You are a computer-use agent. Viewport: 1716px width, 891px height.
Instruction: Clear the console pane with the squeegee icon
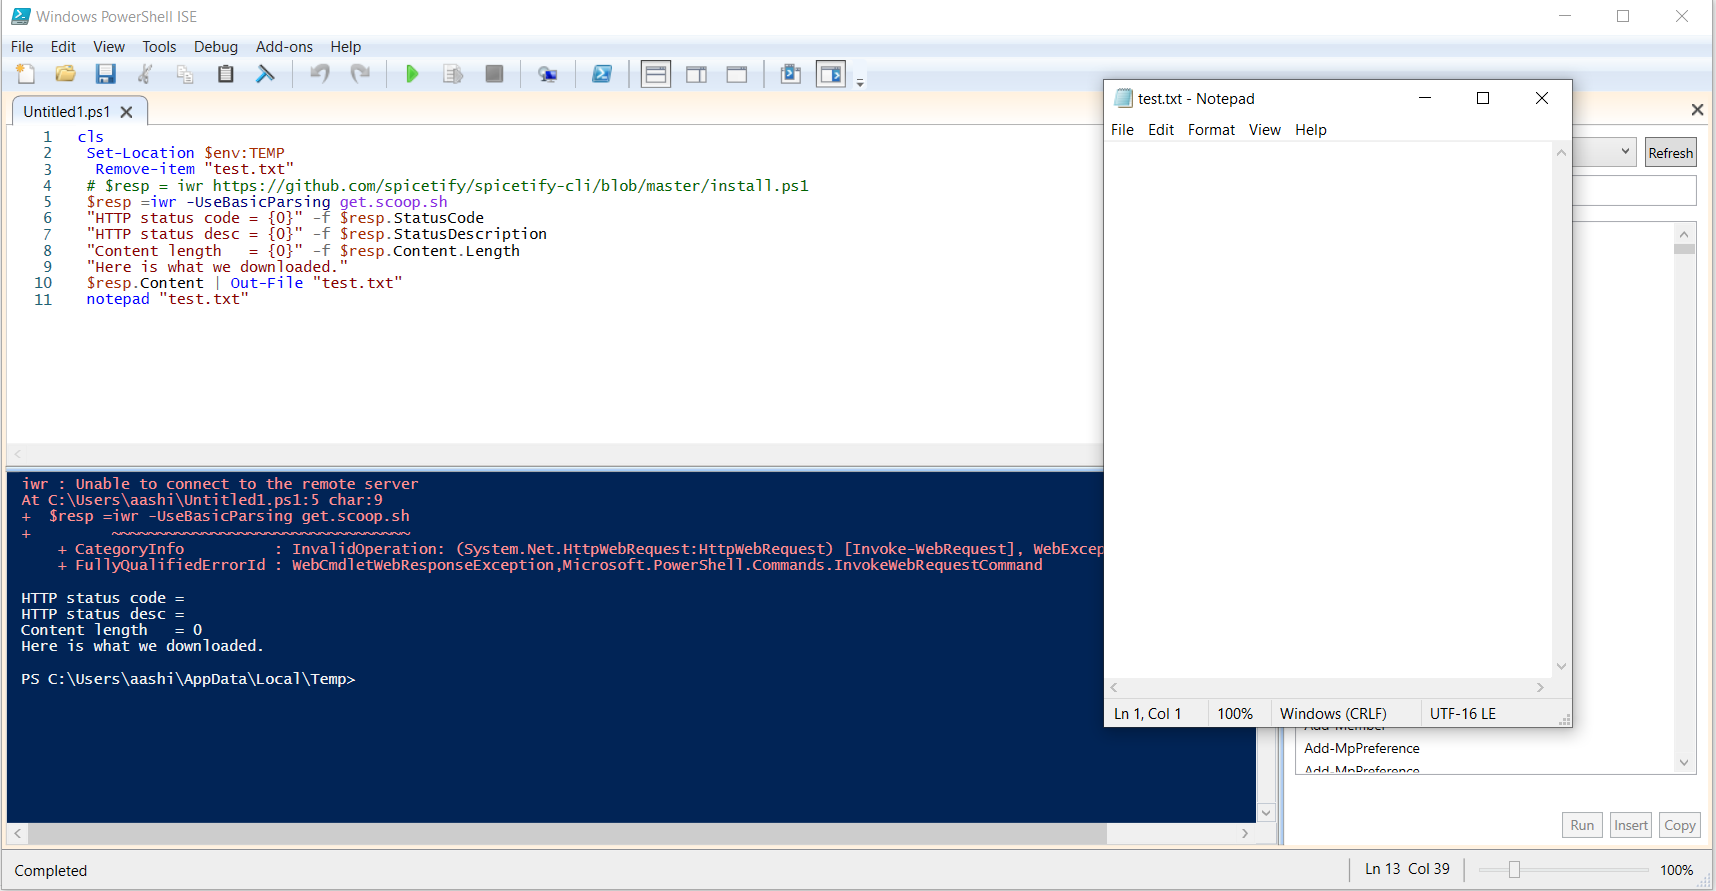coord(266,74)
